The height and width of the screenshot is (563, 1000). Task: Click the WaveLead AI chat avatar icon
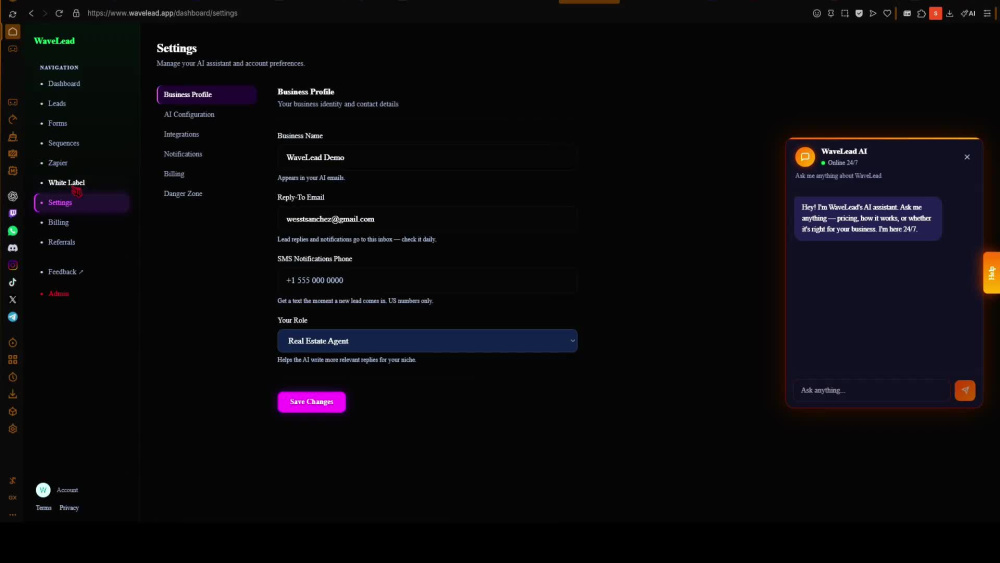pos(805,157)
